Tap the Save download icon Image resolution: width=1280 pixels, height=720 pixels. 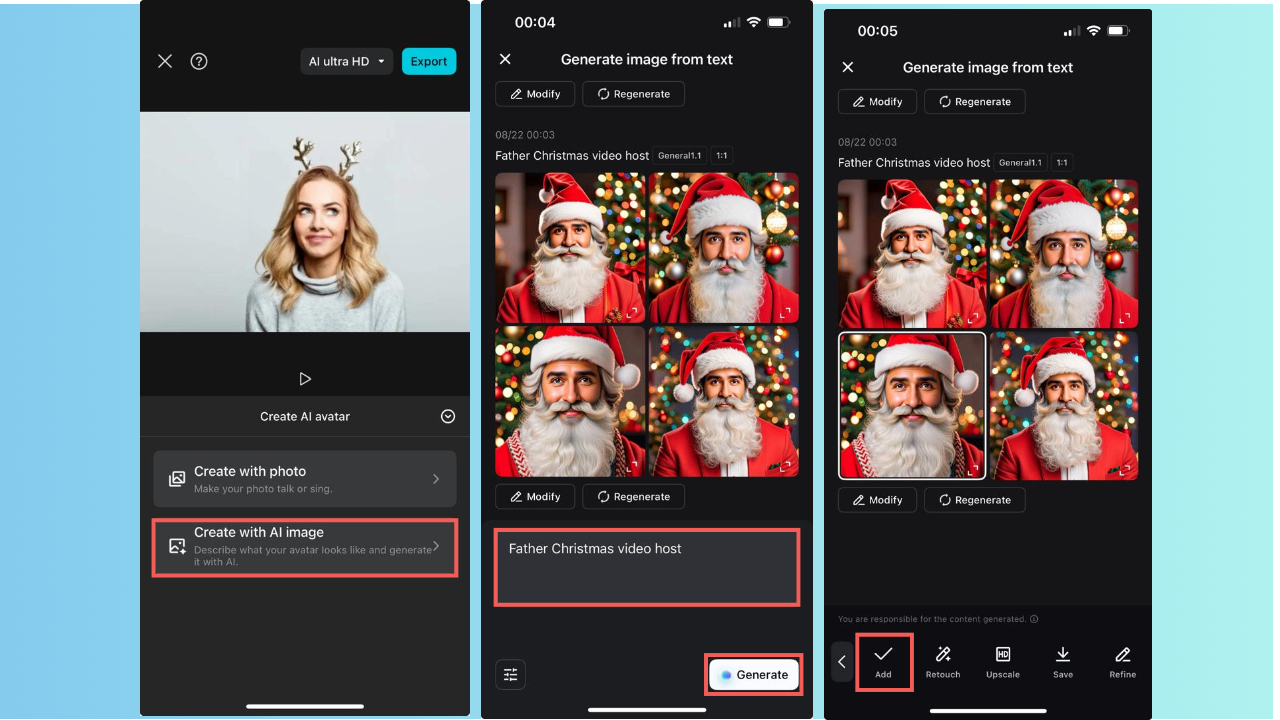coord(1063,660)
